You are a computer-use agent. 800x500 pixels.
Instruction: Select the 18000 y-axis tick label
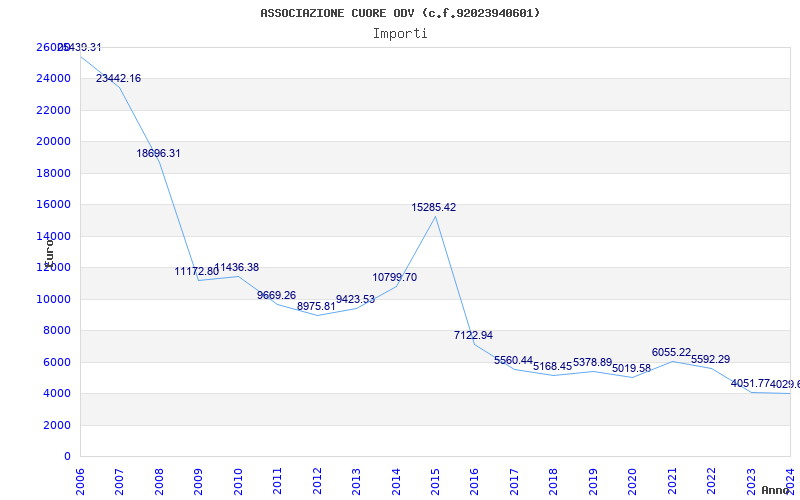click(x=54, y=173)
